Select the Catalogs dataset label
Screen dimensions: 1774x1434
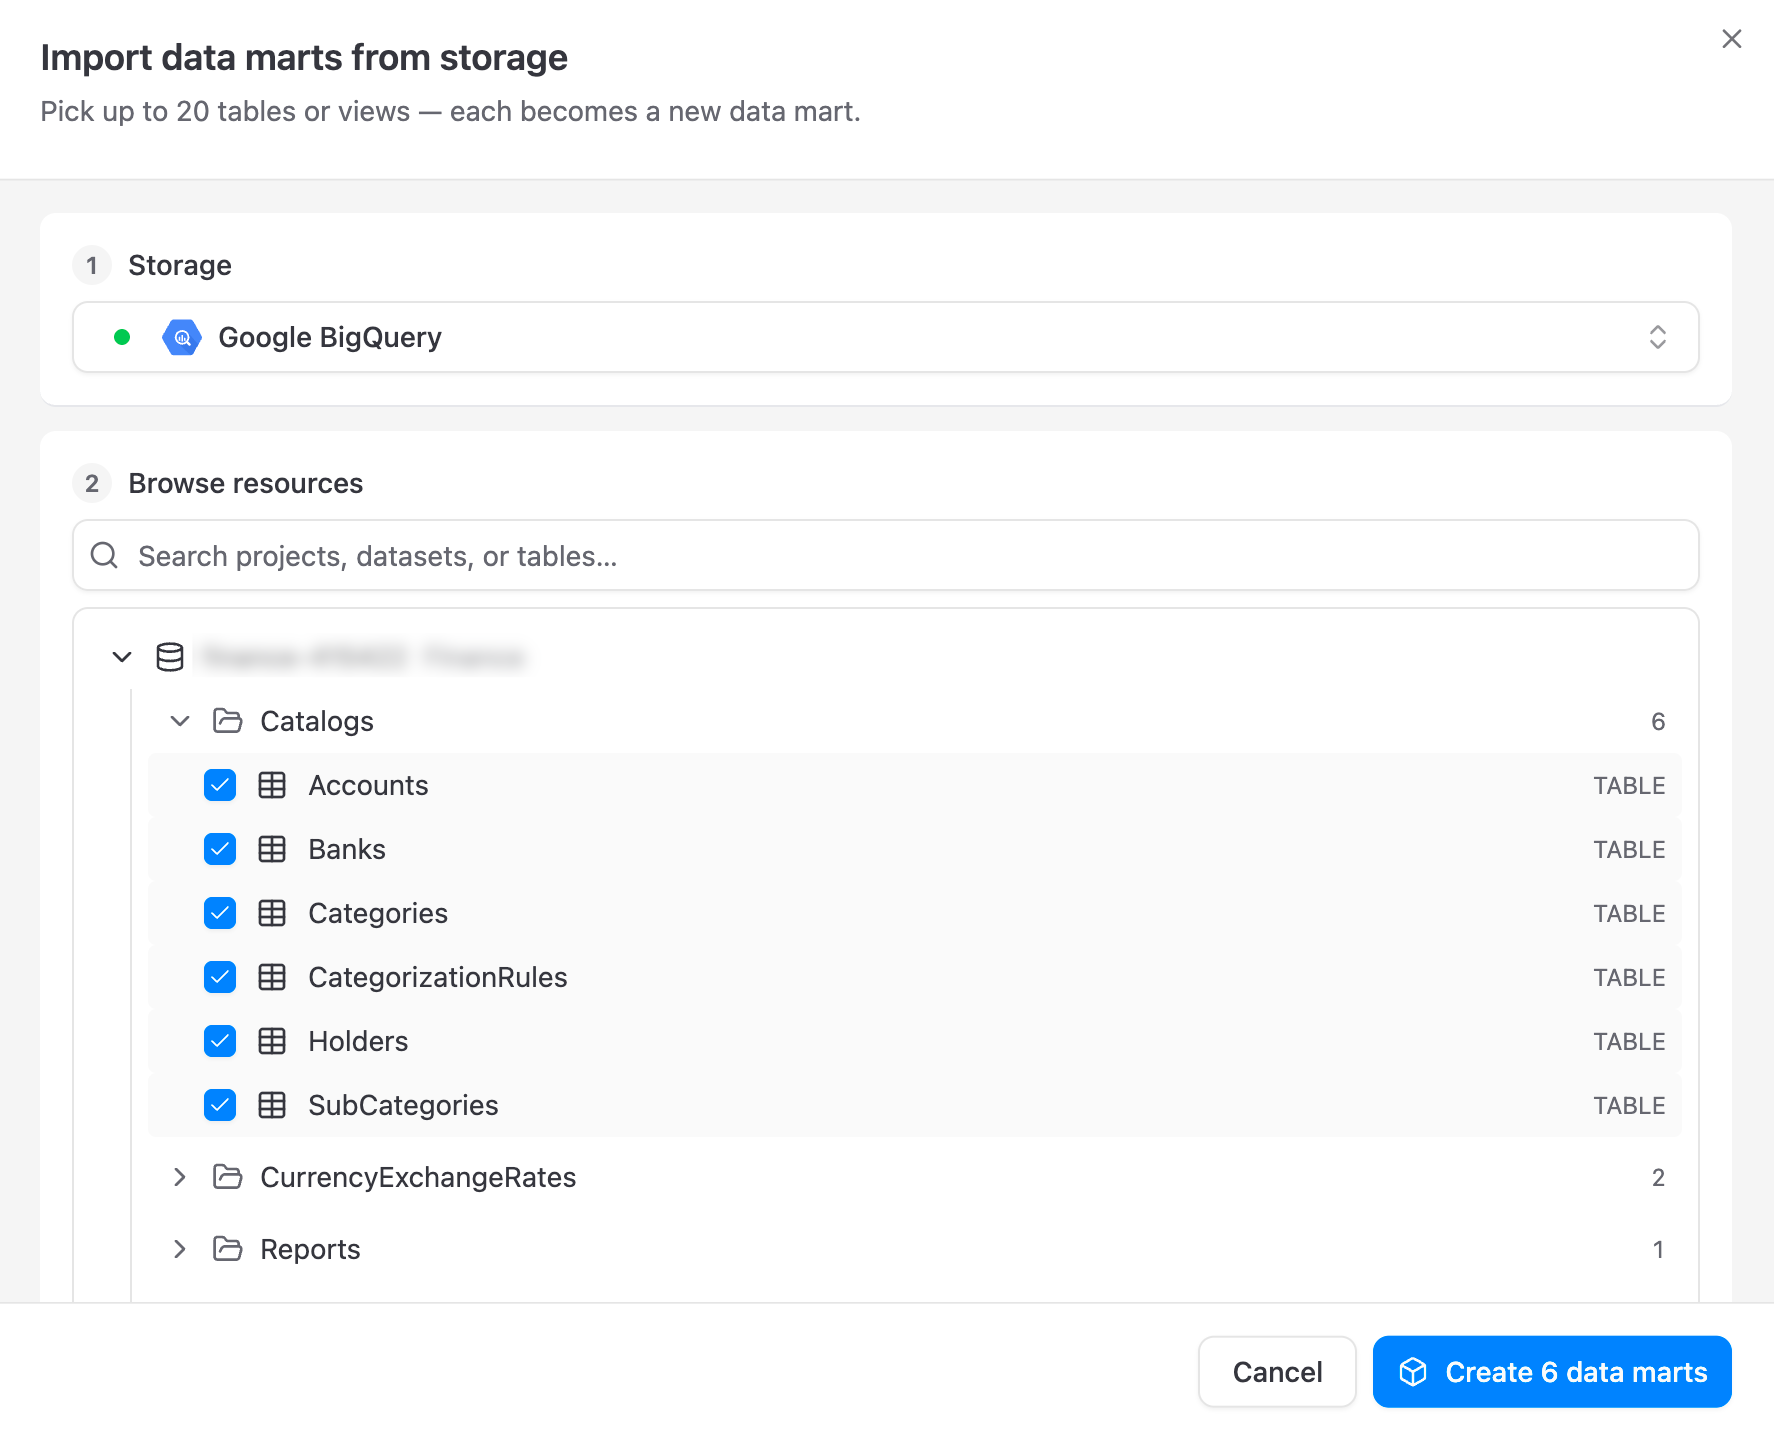317,721
